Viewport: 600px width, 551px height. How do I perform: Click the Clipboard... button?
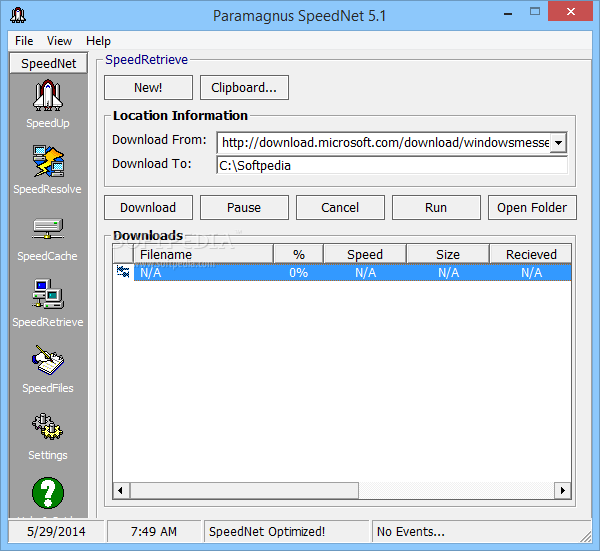point(244,87)
